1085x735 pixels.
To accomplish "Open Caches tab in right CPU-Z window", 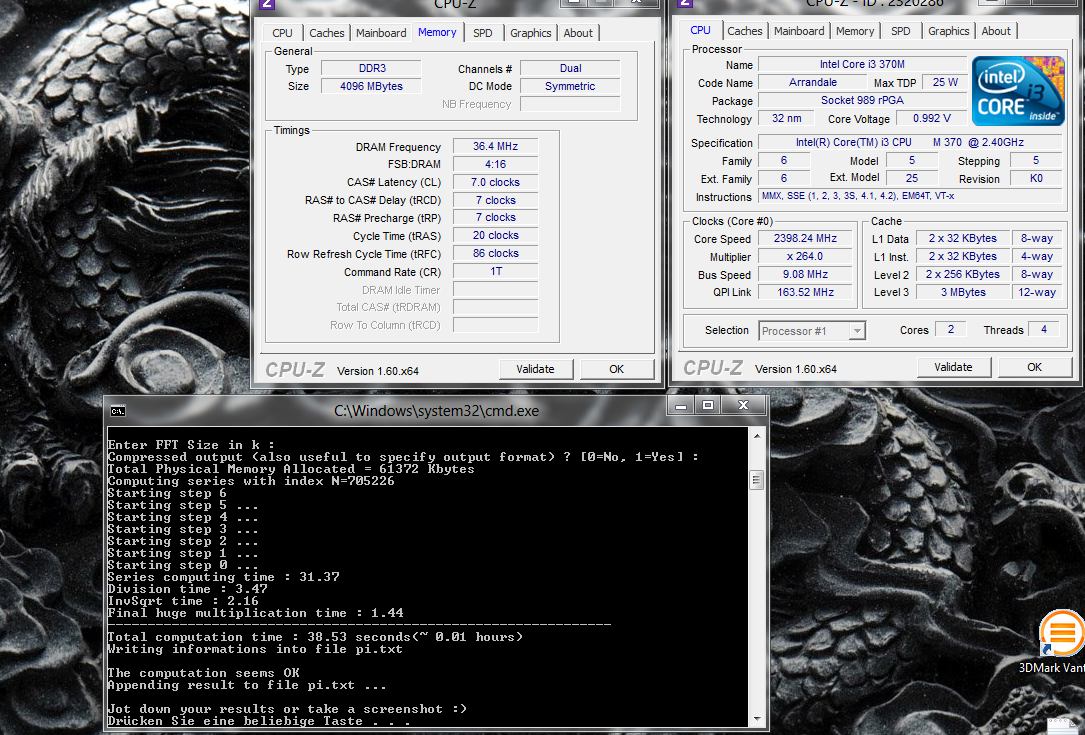I will 745,31.
